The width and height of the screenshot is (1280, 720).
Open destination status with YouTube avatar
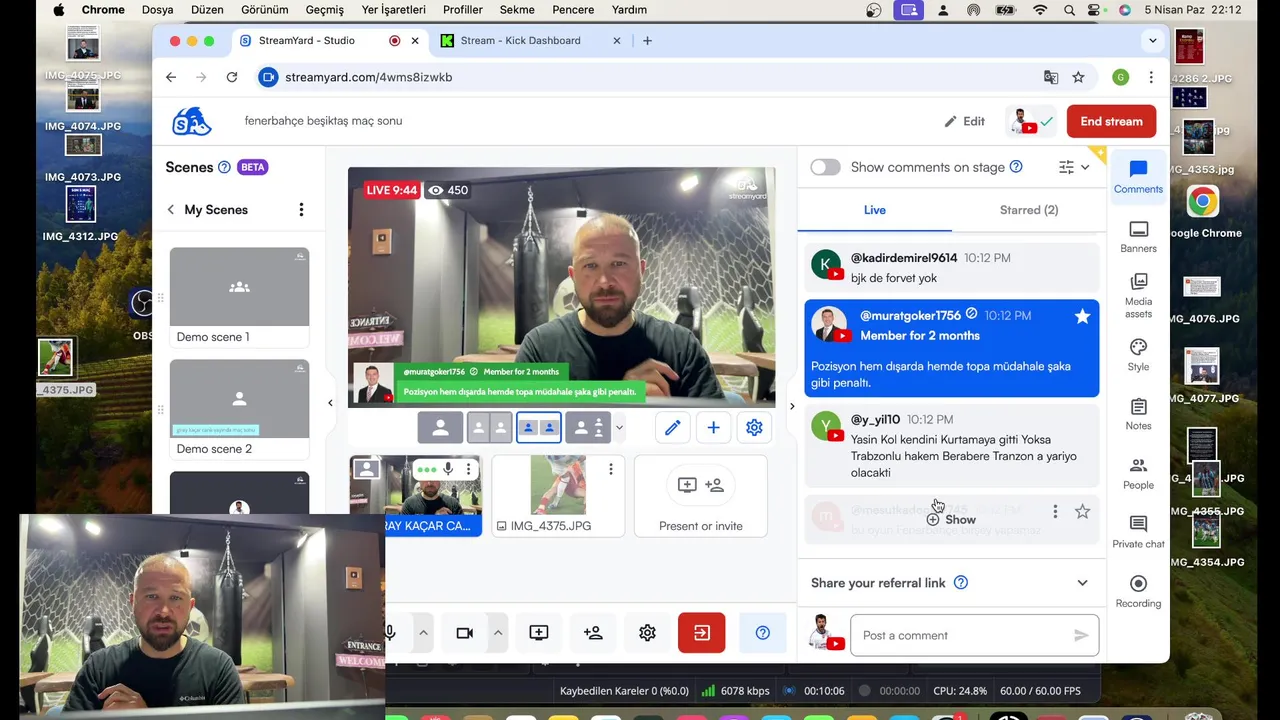pos(1030,121)
